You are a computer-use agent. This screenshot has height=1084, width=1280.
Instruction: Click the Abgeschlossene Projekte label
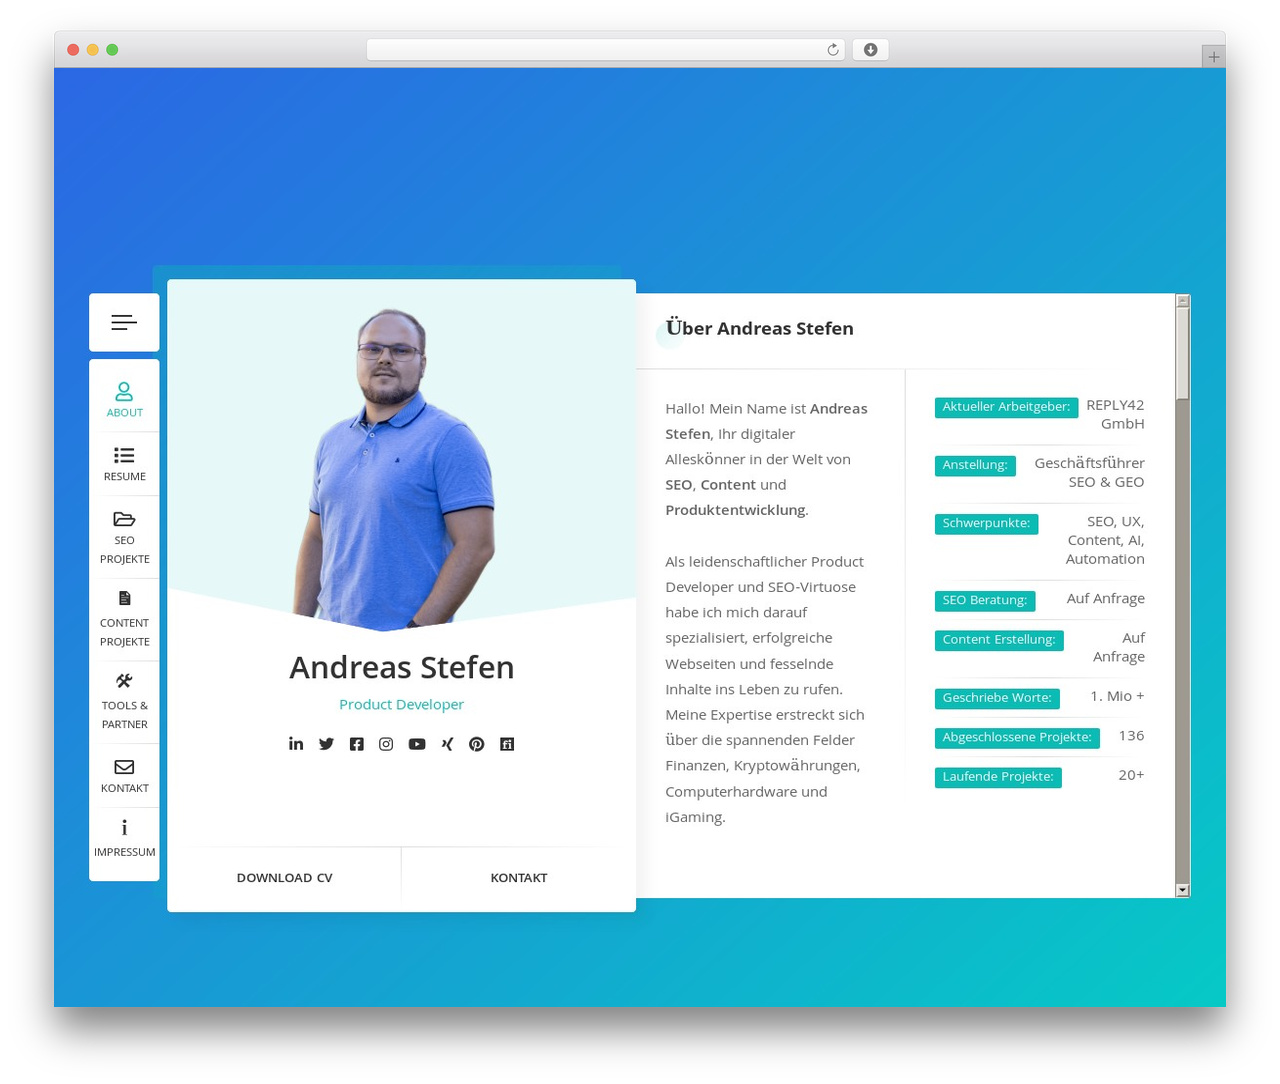[x=1017, y=737]
